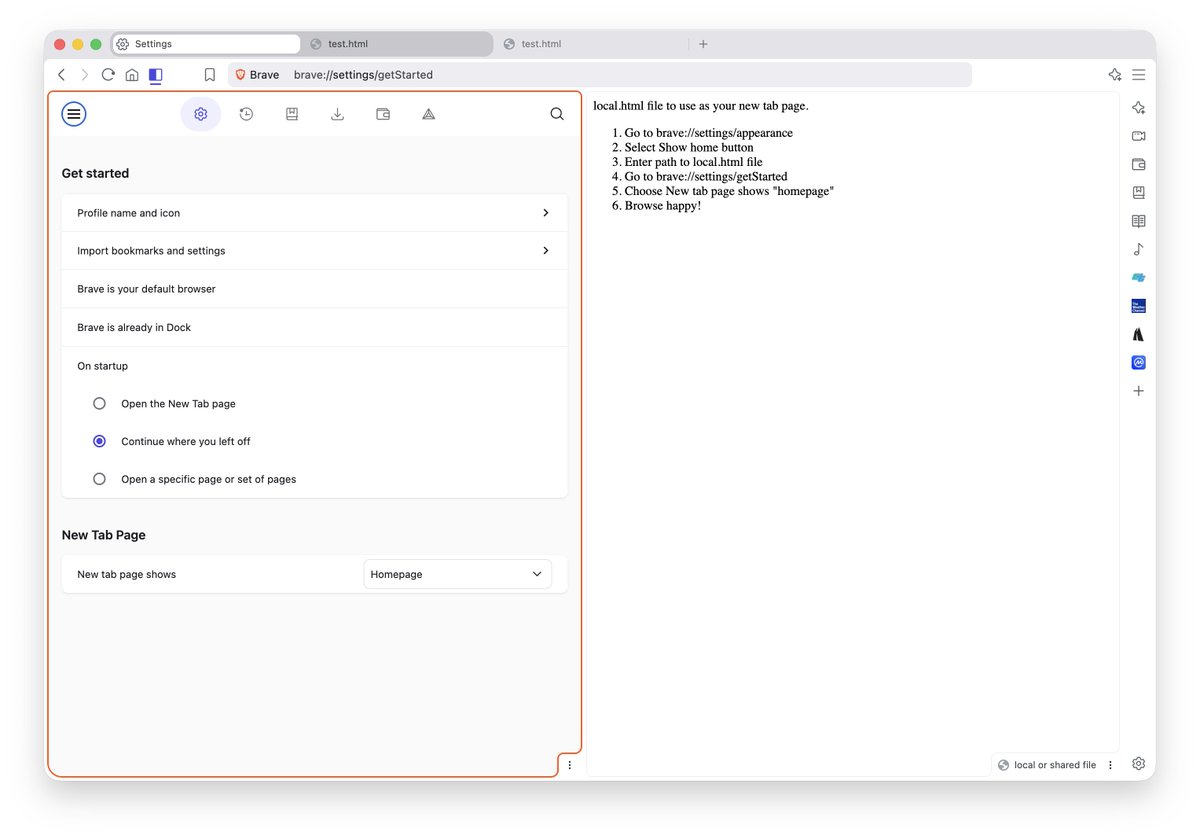Open Brave Wallet in the sidebar
Image resolution: width=1200 pixels, height=839 pixels.
pos(1138,165)
